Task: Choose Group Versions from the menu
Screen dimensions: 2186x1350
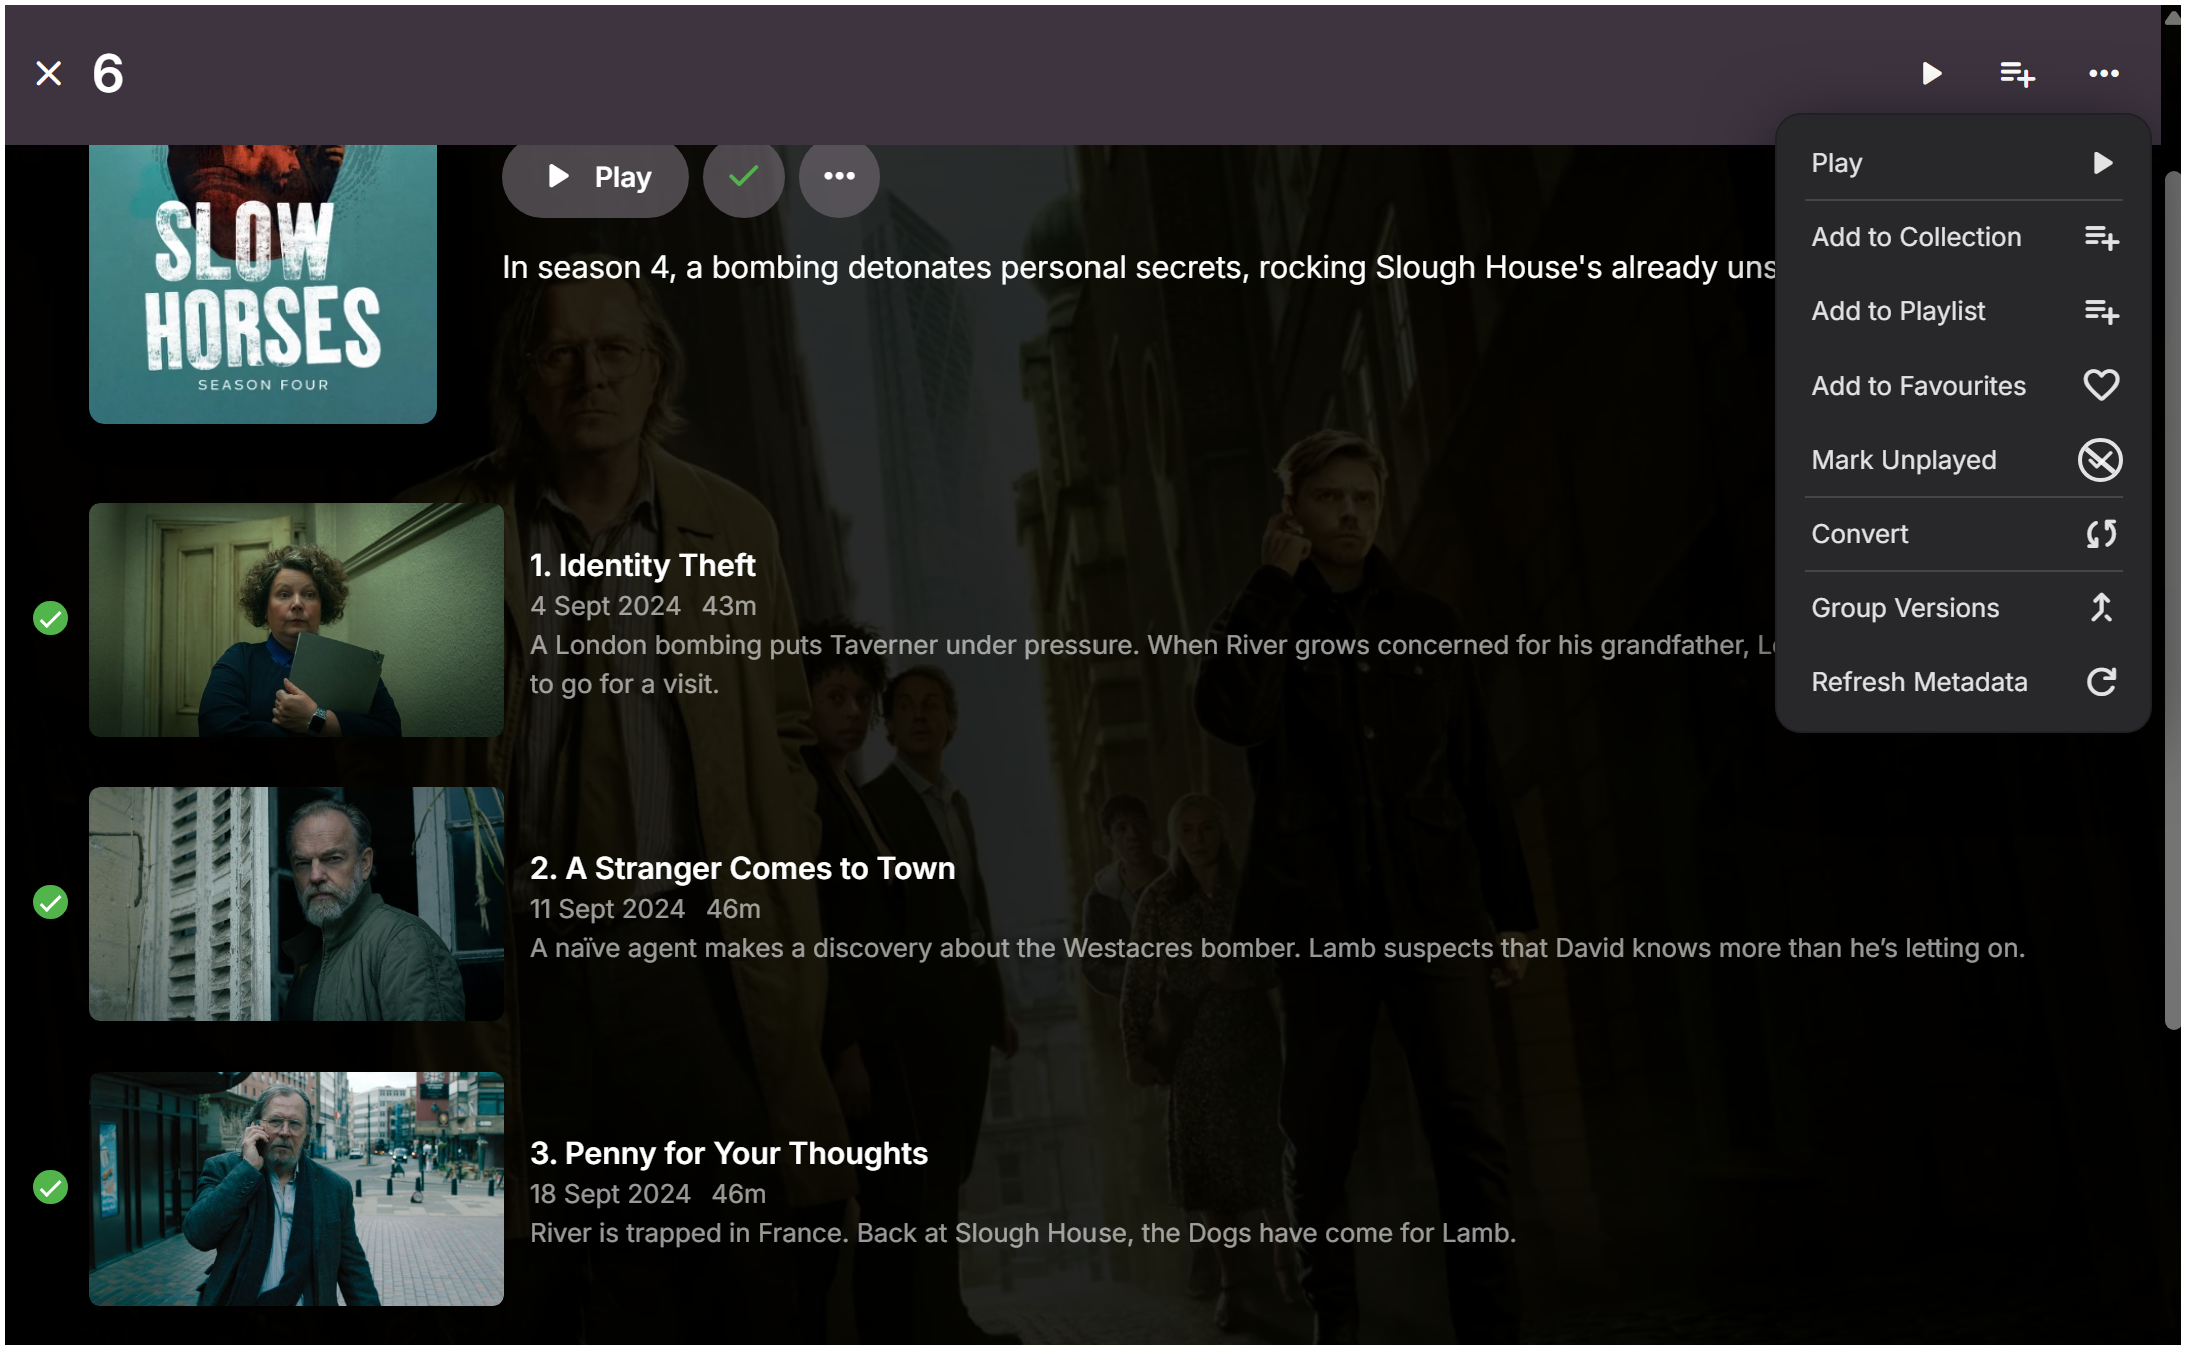Action: coord(1963,608)
